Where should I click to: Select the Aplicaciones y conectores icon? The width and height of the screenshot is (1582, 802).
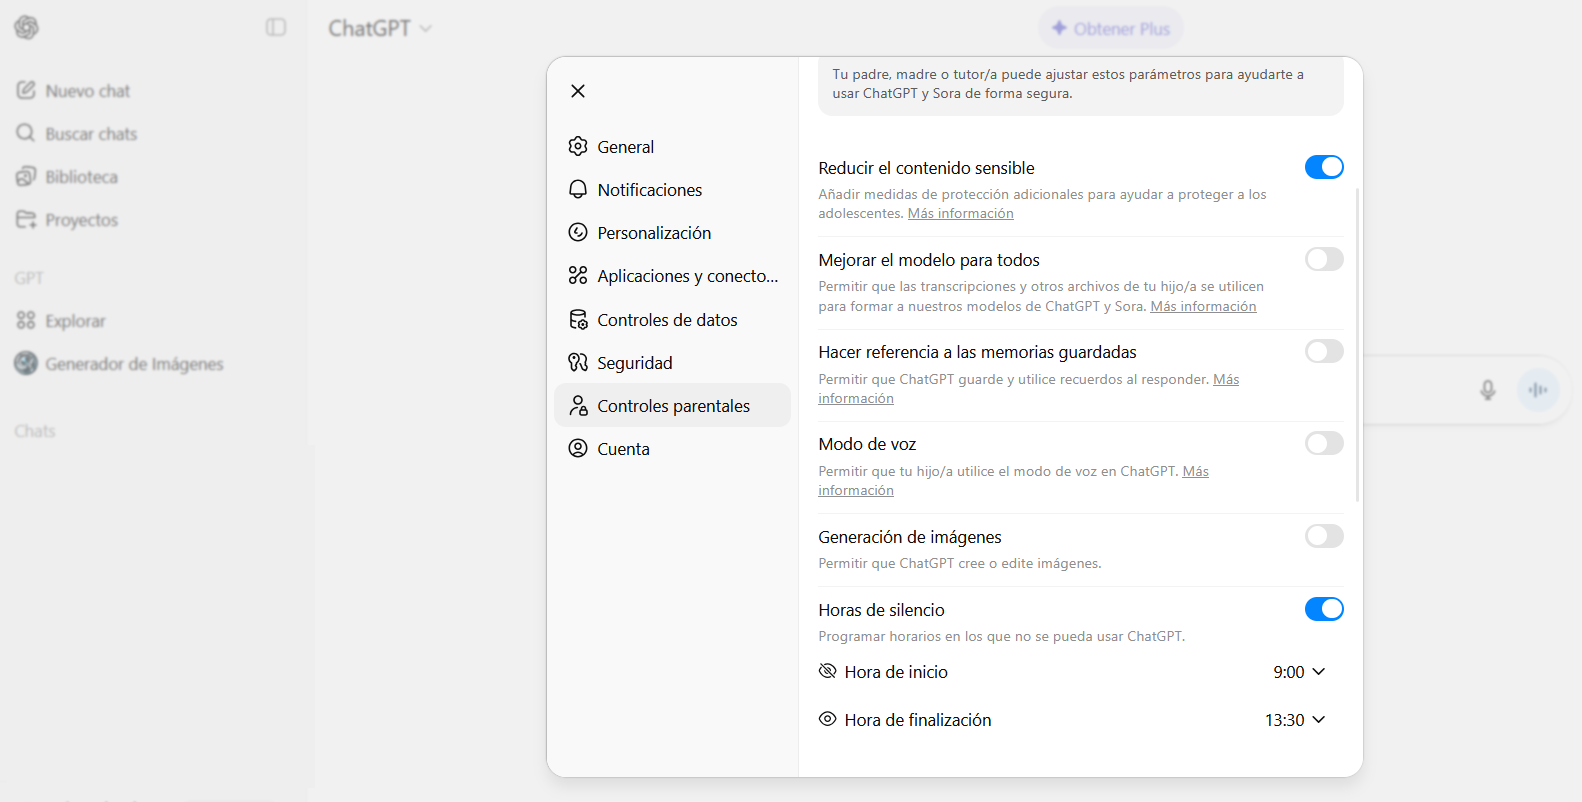pyautogui.click(x=578, y=276)
